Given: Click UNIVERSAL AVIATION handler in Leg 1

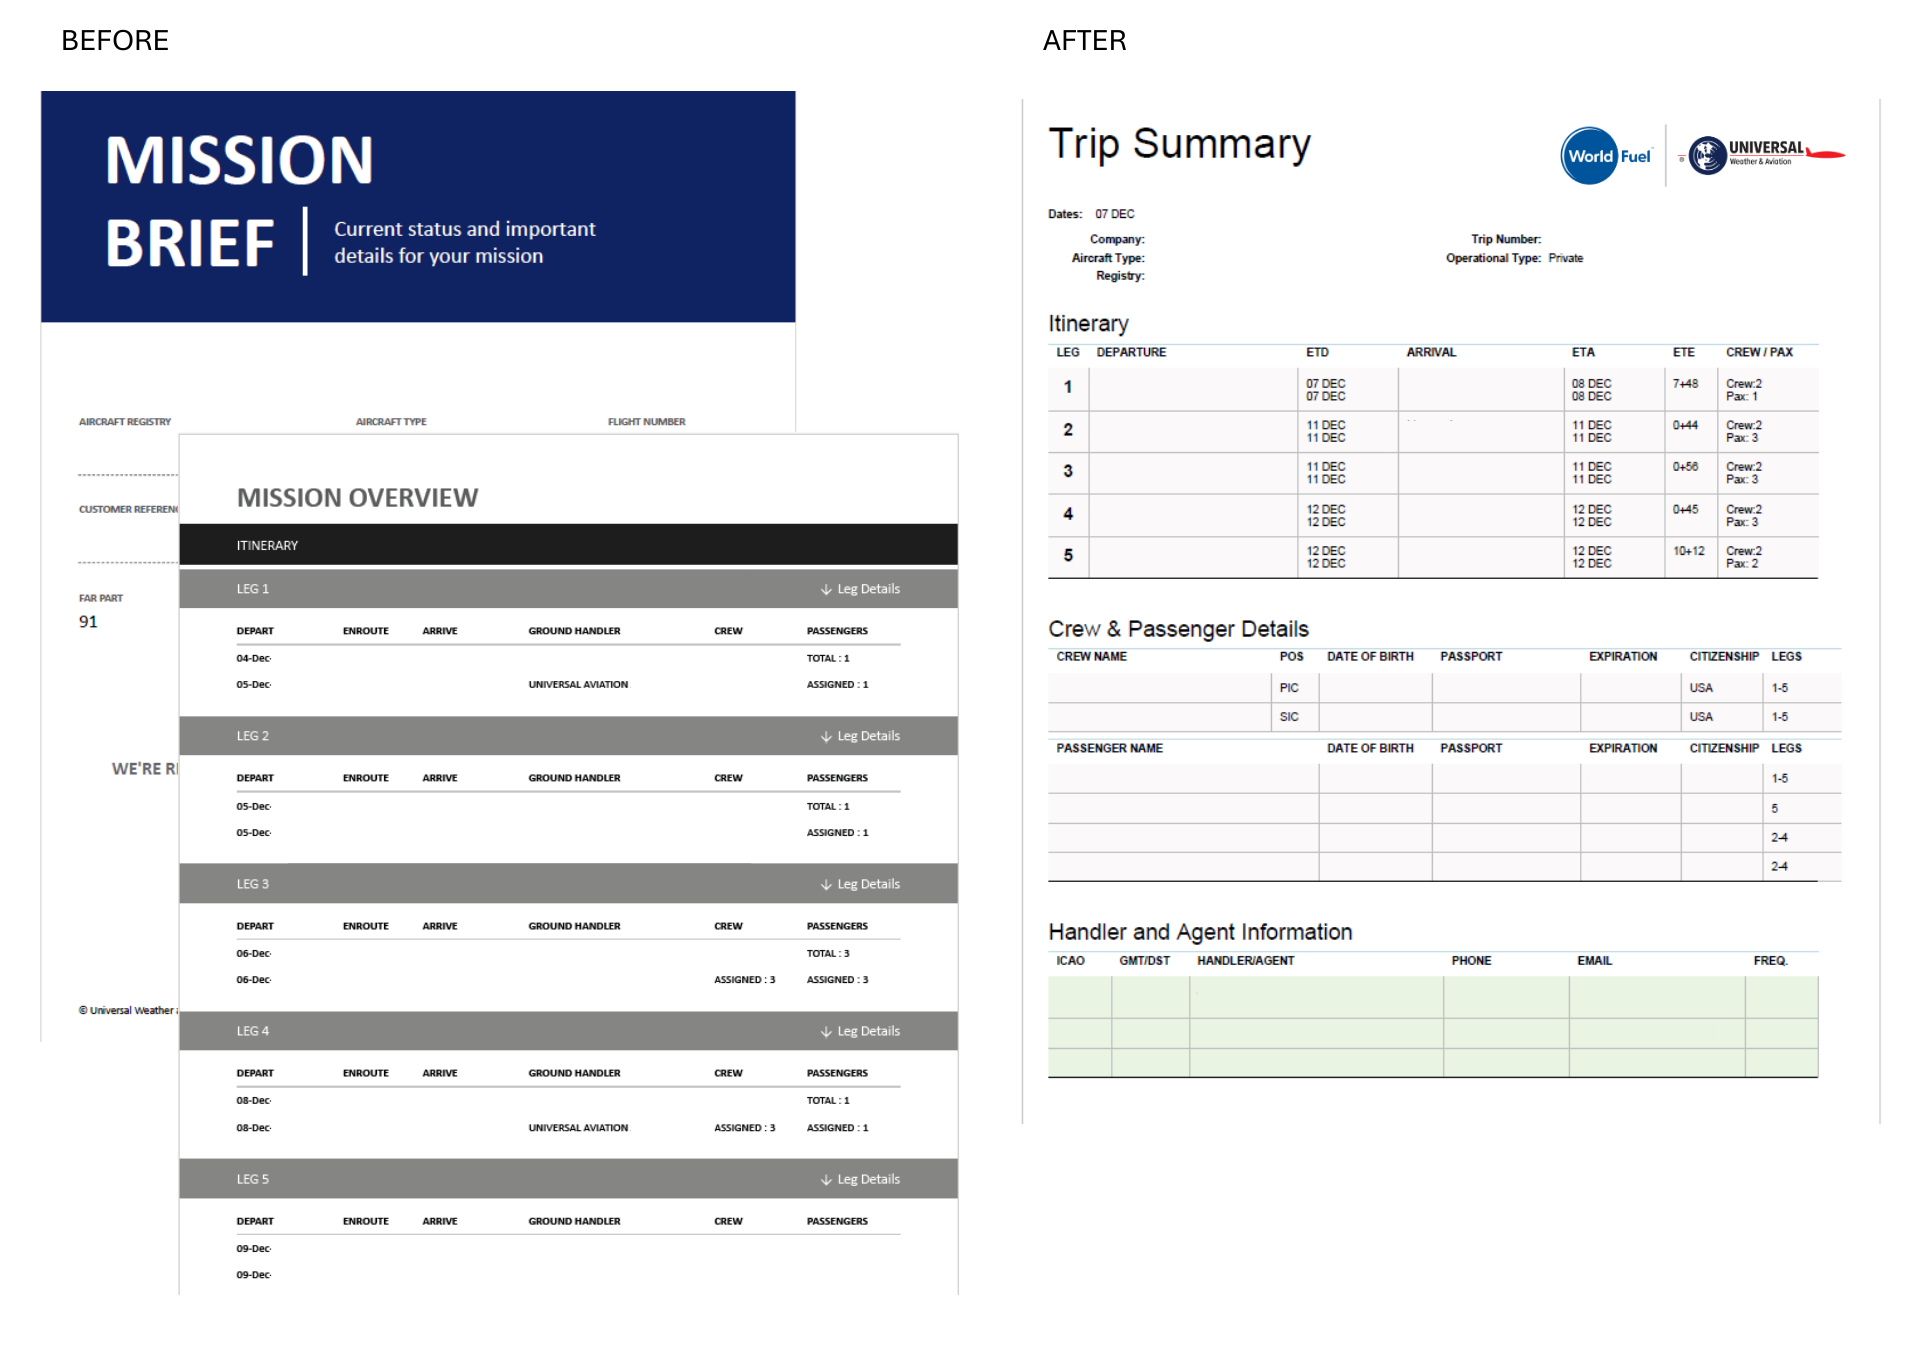Looking at the screenshot, I should click(578, 685).
